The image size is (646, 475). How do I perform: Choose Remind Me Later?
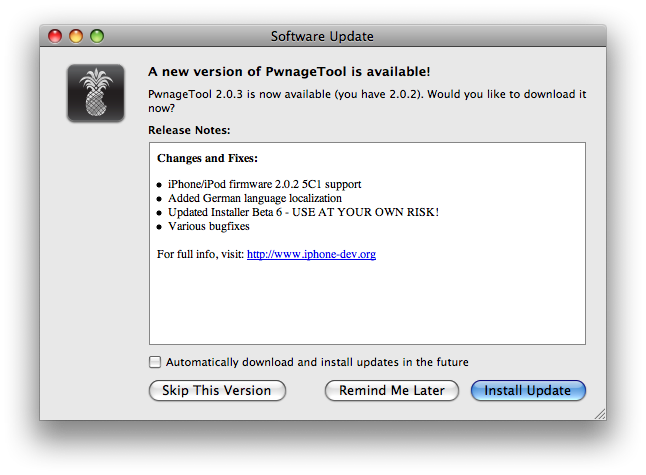391,391
